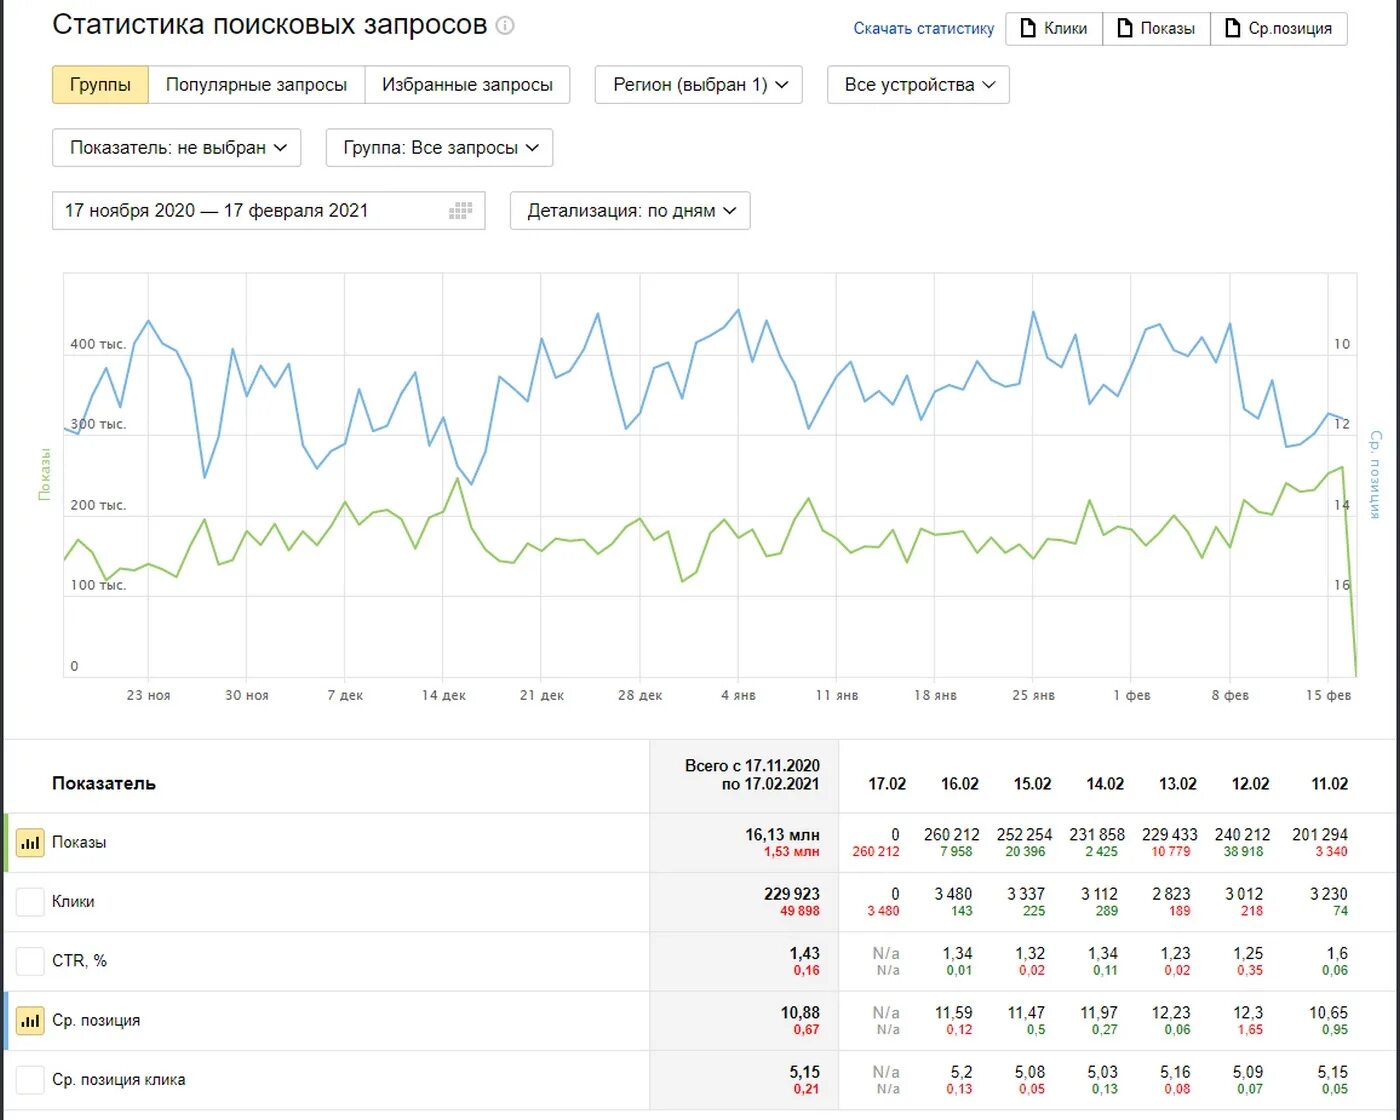1400x1120 pixels.
Task: Expand the Регион (выбран 1) dropdown
Action: point(700,85)
